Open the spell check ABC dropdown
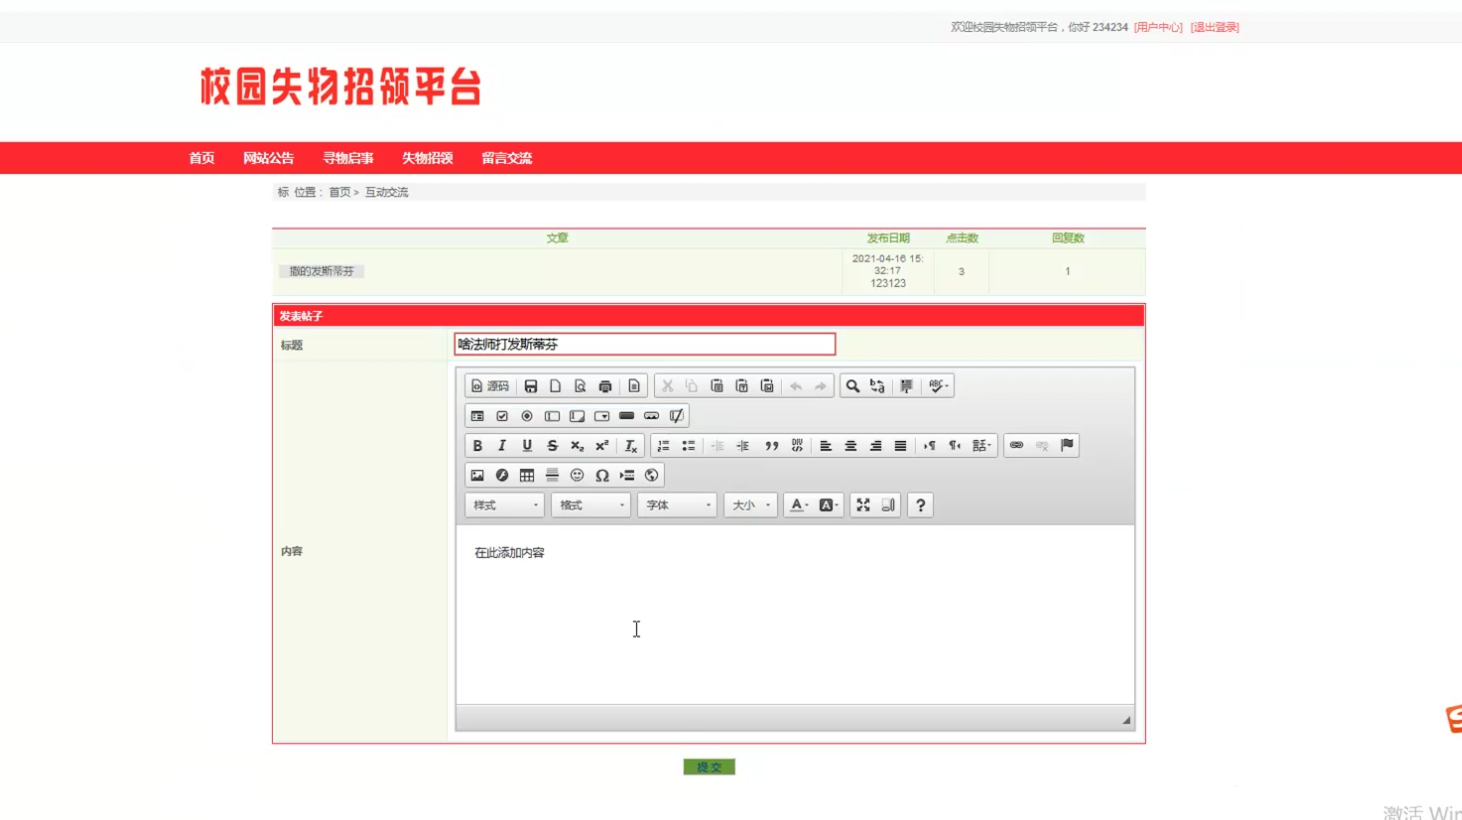This screenshot has width=1462, height=820. (937, 386)
